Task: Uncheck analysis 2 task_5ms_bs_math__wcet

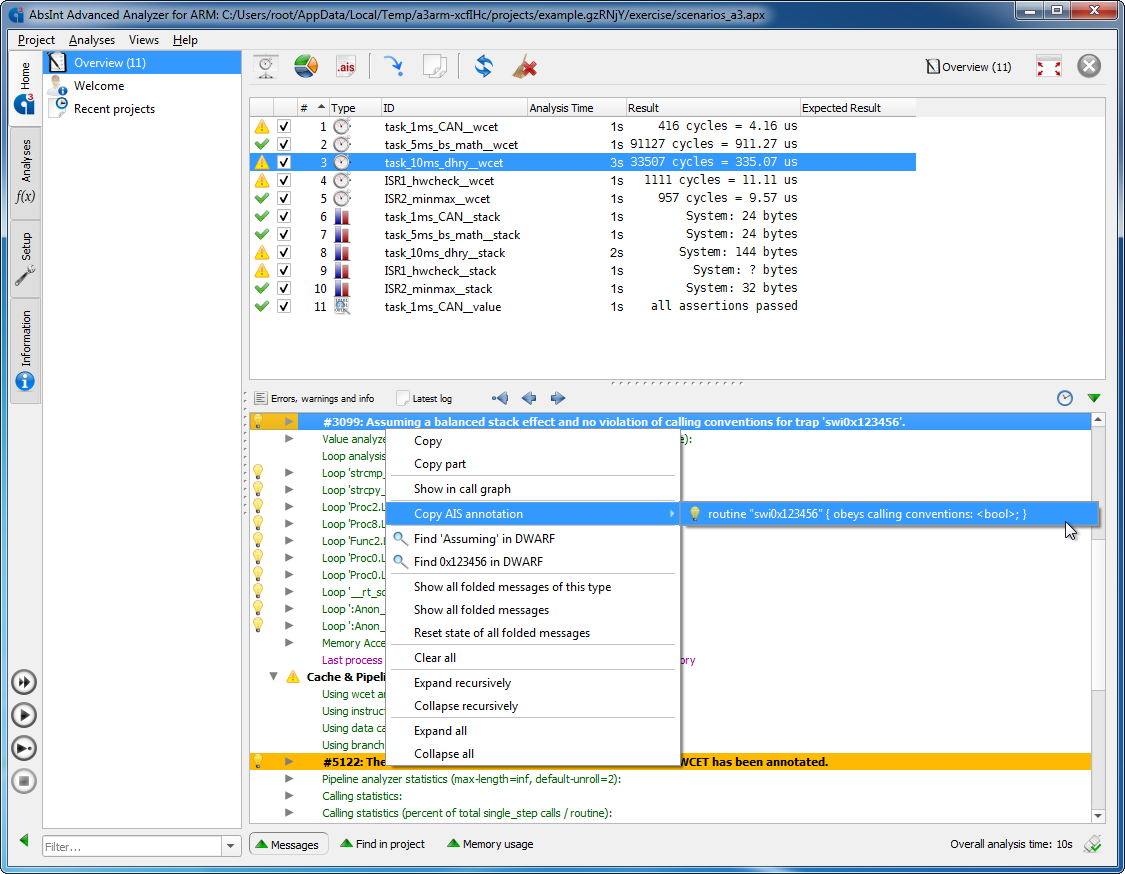Action: coord(284,144)
